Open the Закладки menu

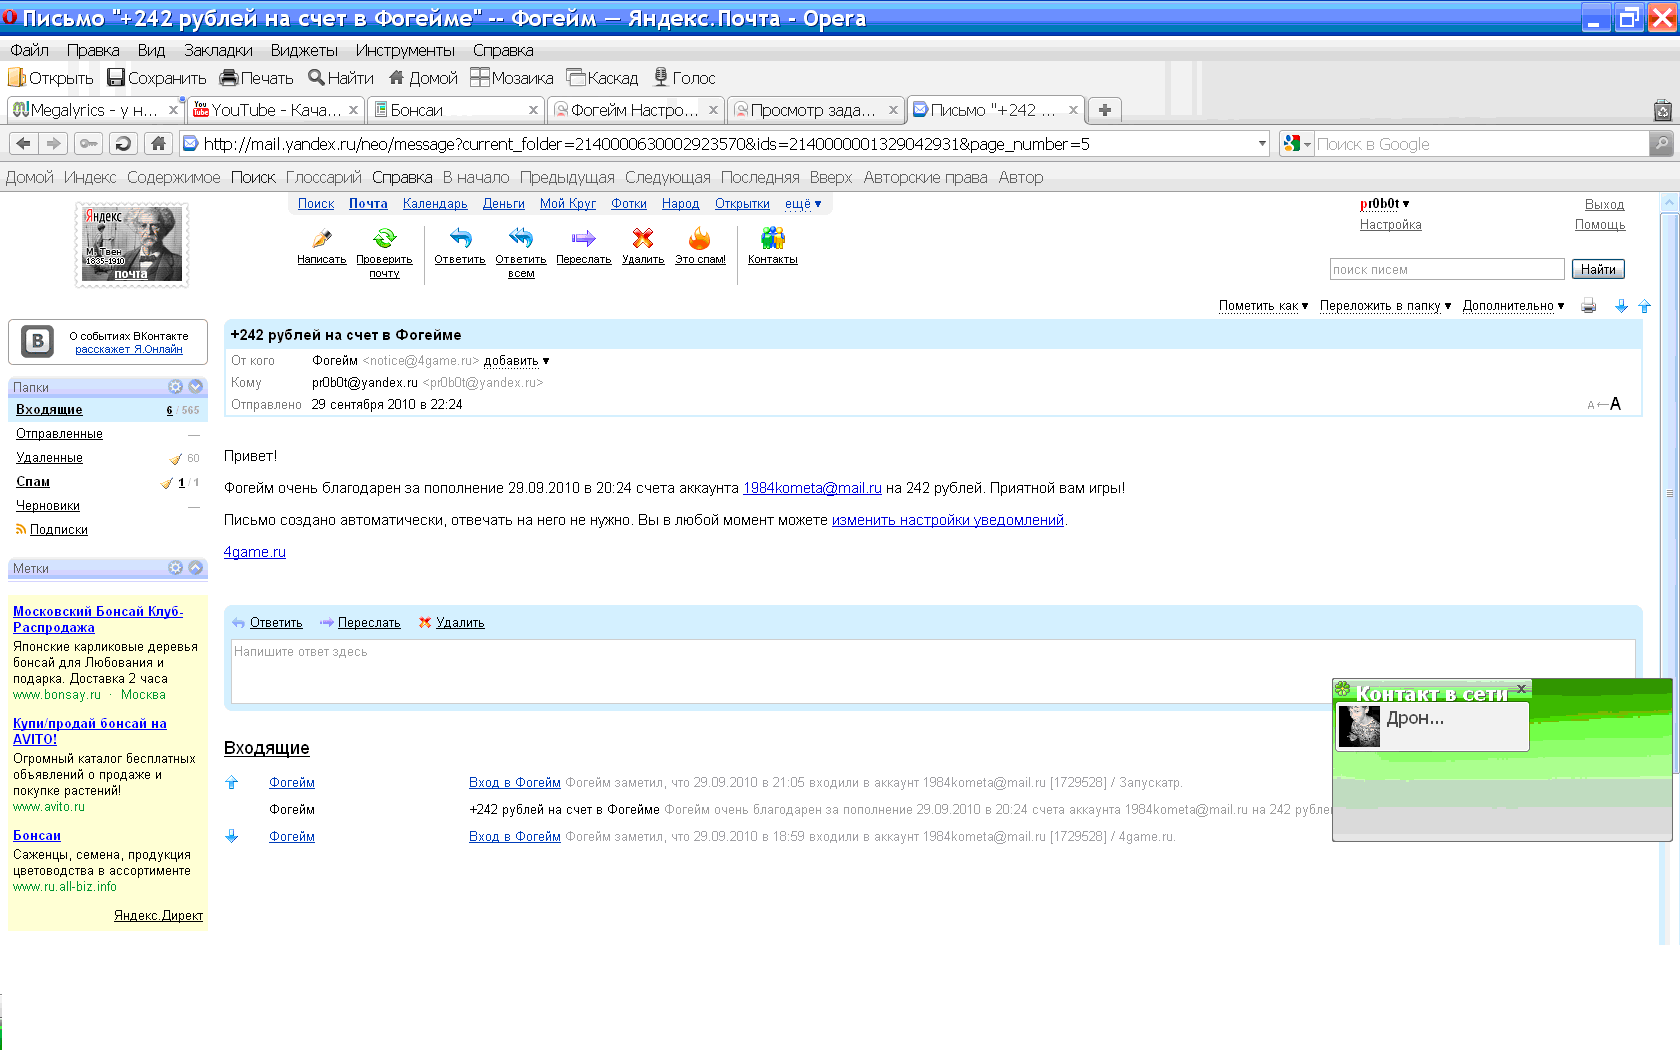218,50
